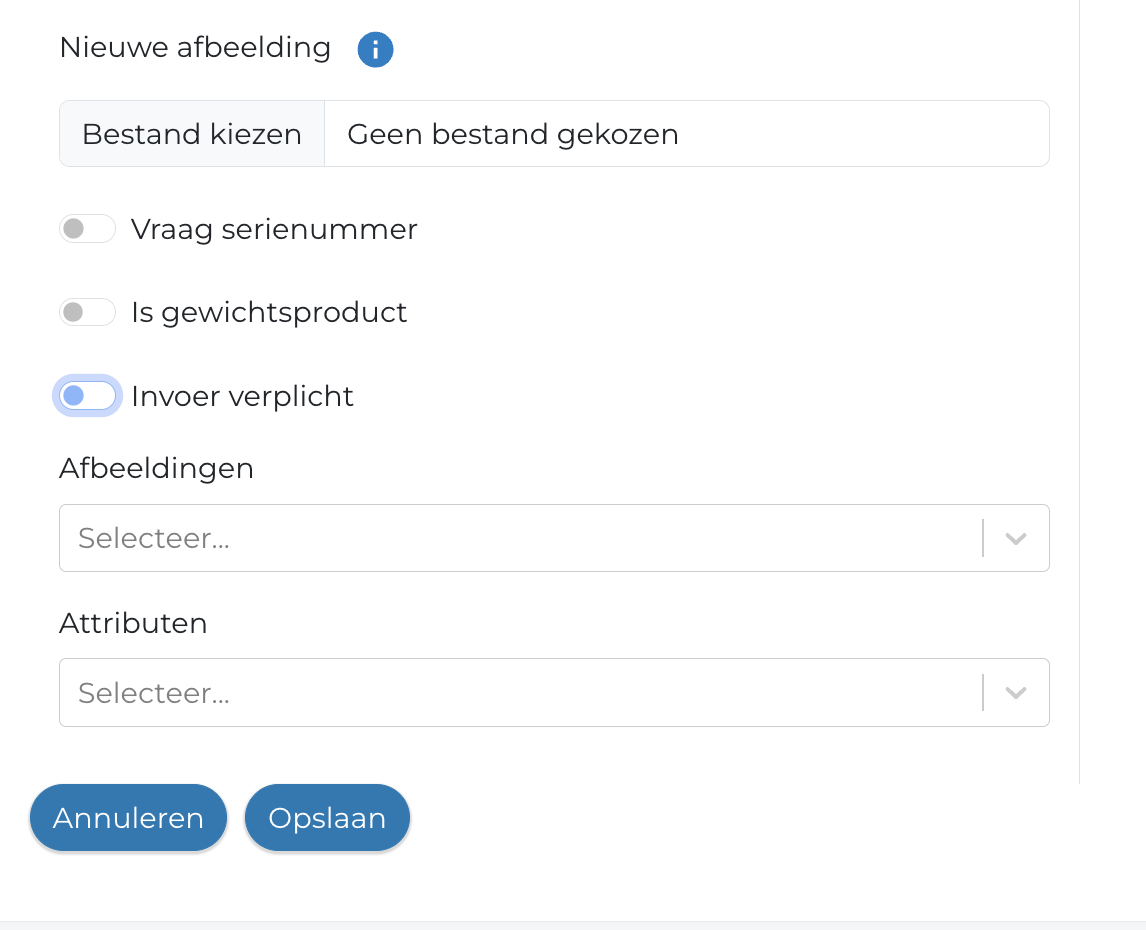1146x930 pixels.
Task: Click the Selecteer... field under Afbeeldingen
Action: (520, 539)
